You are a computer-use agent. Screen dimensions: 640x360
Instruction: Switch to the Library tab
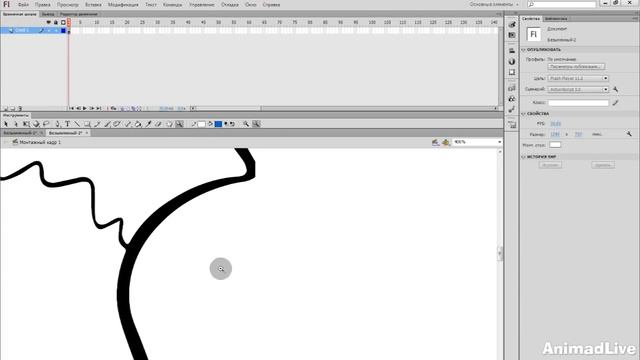tap(556, 19)
